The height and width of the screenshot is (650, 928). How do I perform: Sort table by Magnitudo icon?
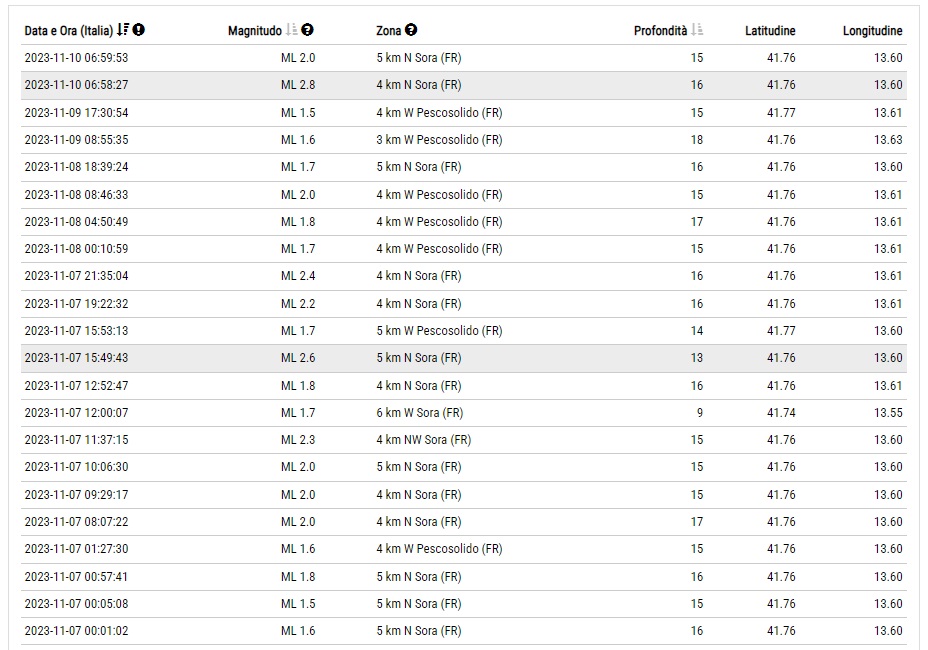292,30
